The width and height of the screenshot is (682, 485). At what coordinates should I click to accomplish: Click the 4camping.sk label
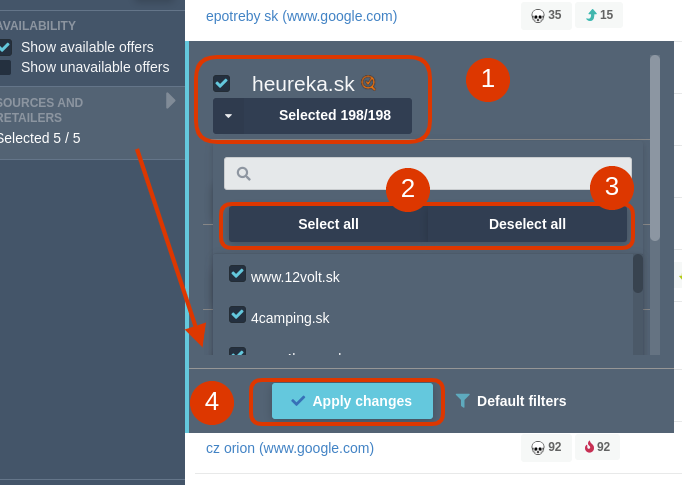290,318
